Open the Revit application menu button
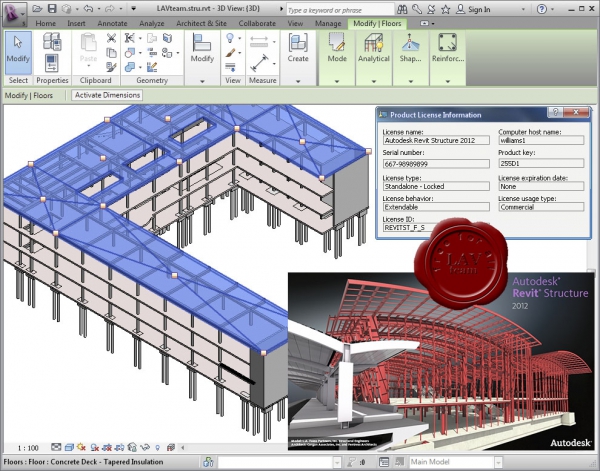The image size is (600, 471). tap(15, 14)
